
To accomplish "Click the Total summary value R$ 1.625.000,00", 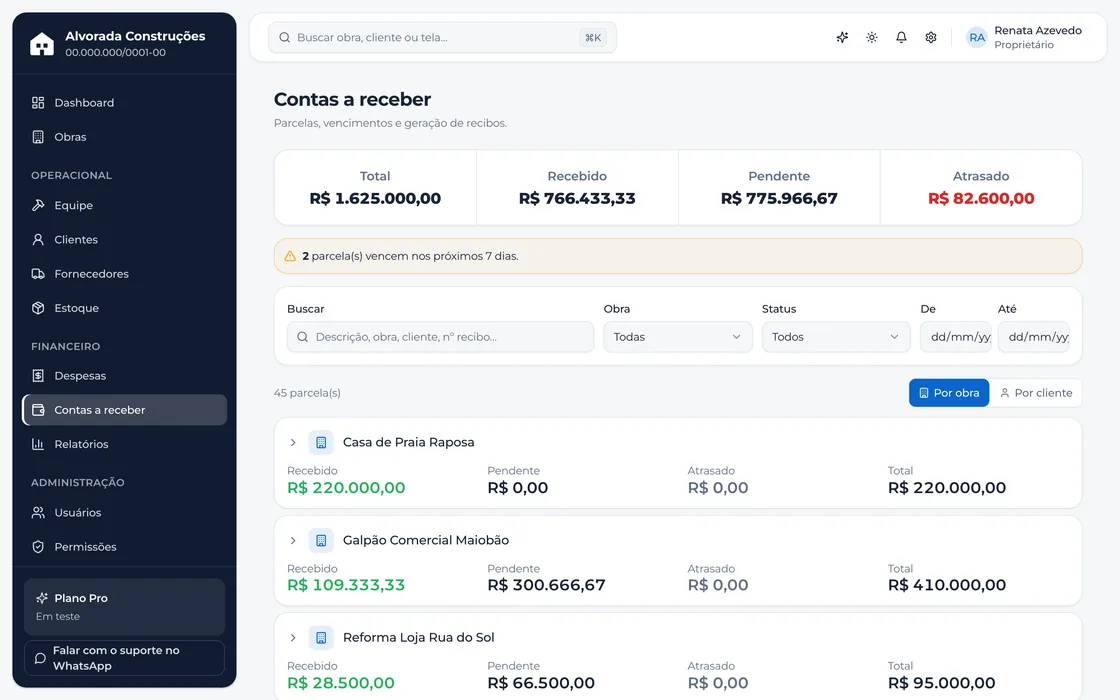I will (x=375, y=199).
